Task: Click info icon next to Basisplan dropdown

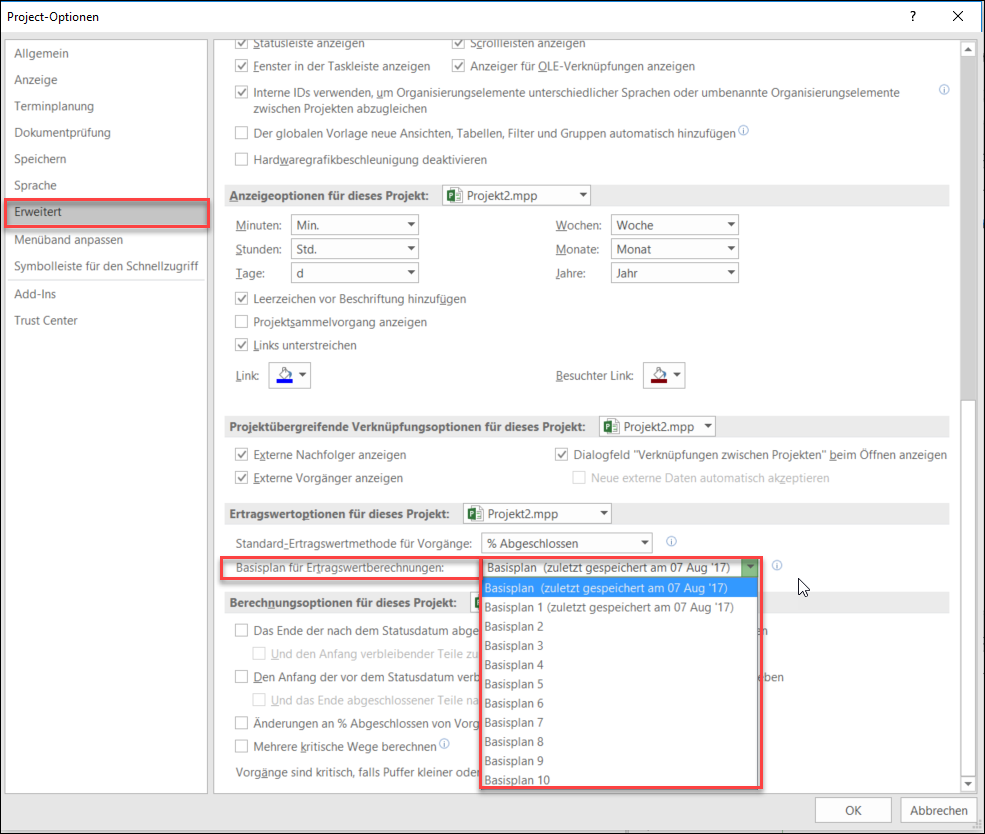Action: [777, 566]
